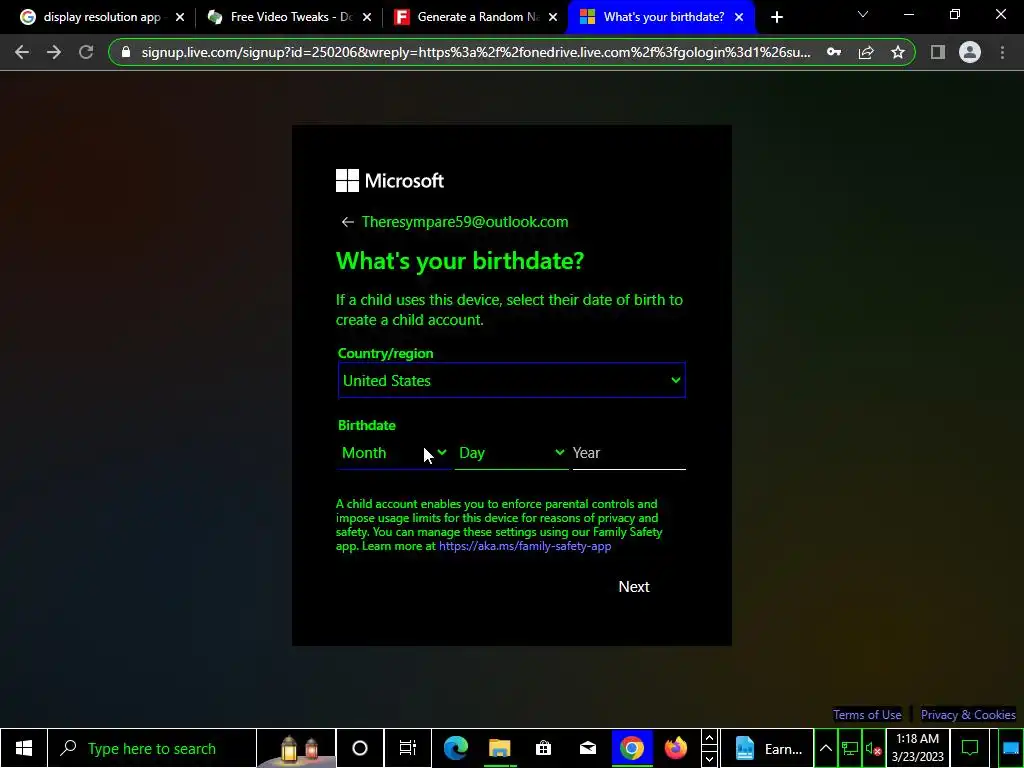Click the address bar URL
The width and height of the screenshot is (1024, 768).
pos(476,52)
